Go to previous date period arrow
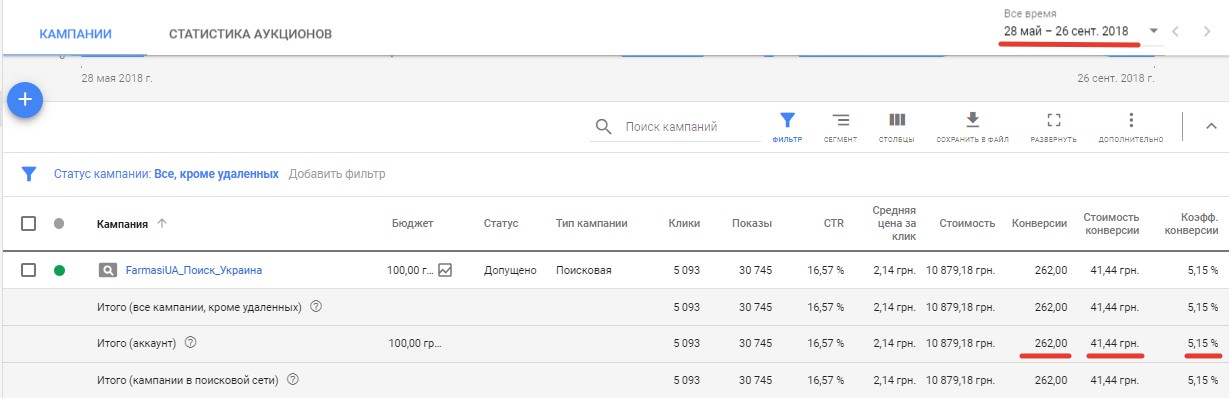Viewport: 1229px width, 398px height. pos(1176,31)
